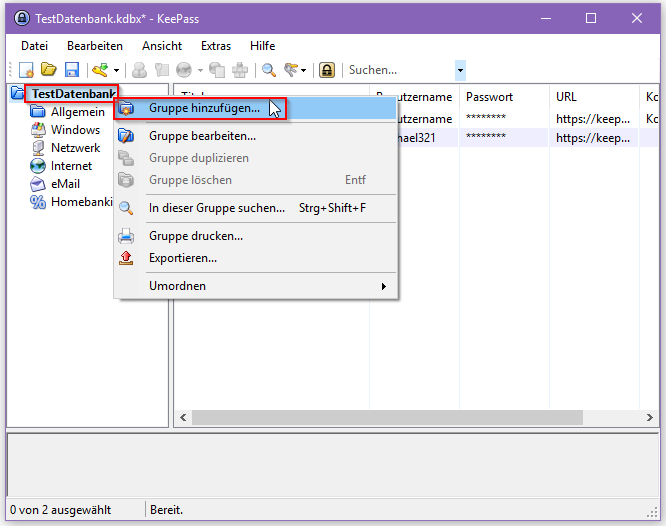The image size is (666, 526).
Task: Click the '0 von 2 ausgewählt' status text
Action: 61,510
